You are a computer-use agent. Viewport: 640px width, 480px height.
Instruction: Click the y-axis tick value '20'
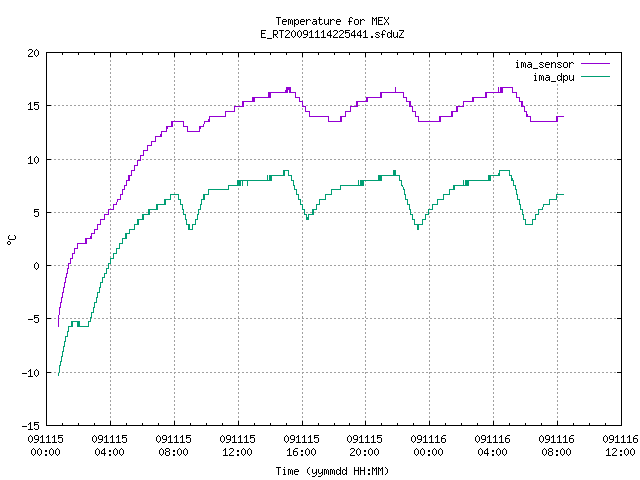point(33,53)
